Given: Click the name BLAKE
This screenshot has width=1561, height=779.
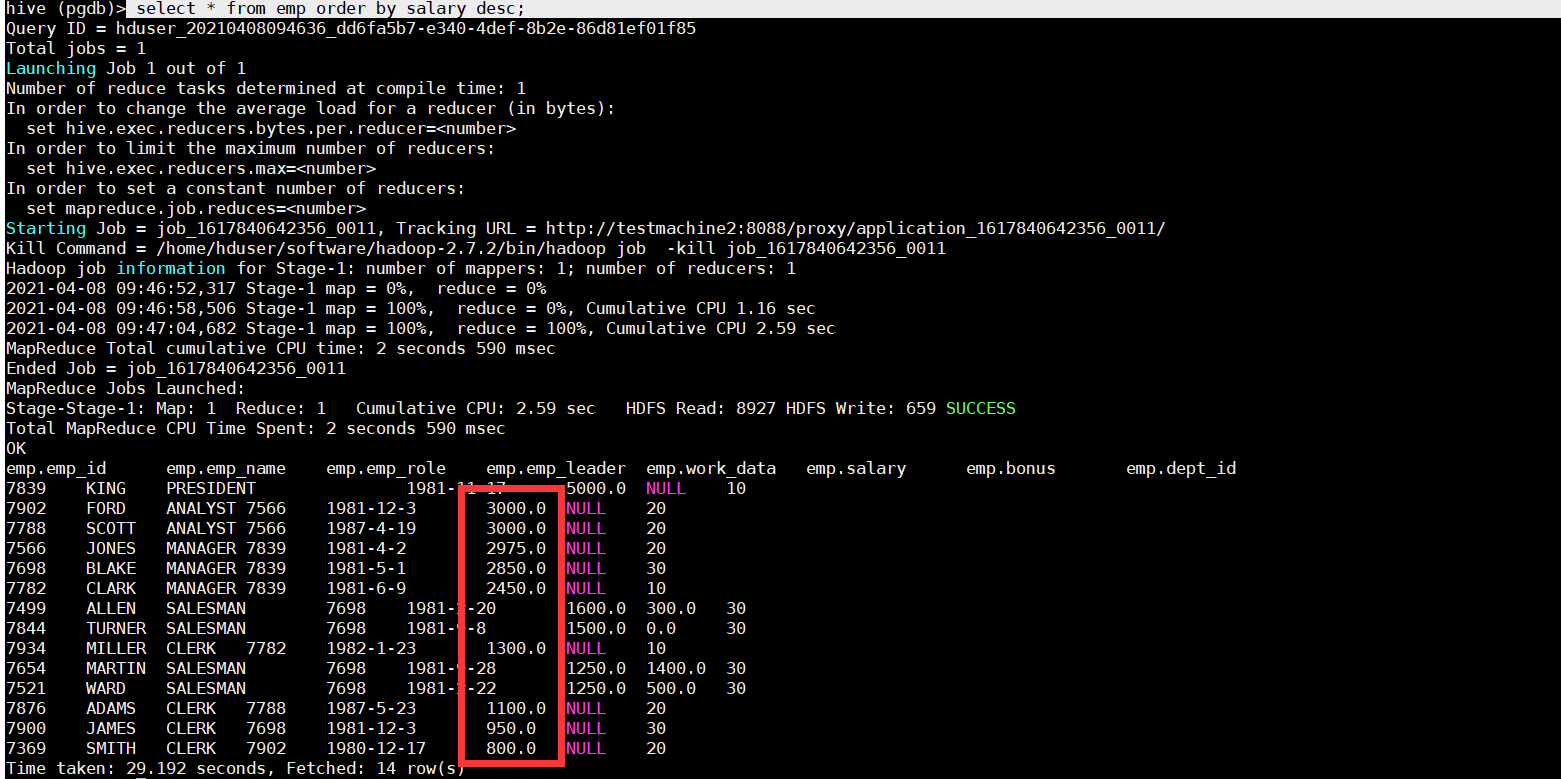Looking at the screenshot, I should pos(111,568).
